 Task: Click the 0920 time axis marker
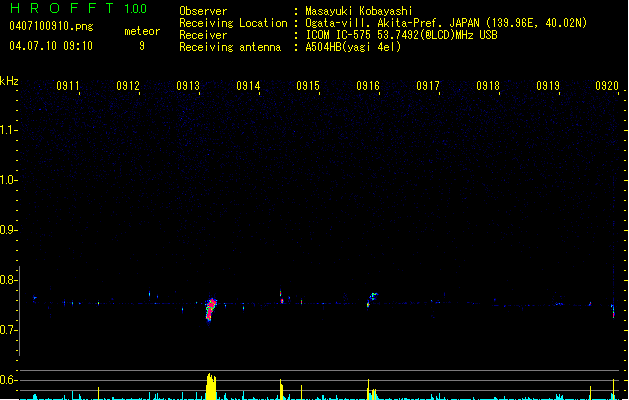tap(607, 86)
